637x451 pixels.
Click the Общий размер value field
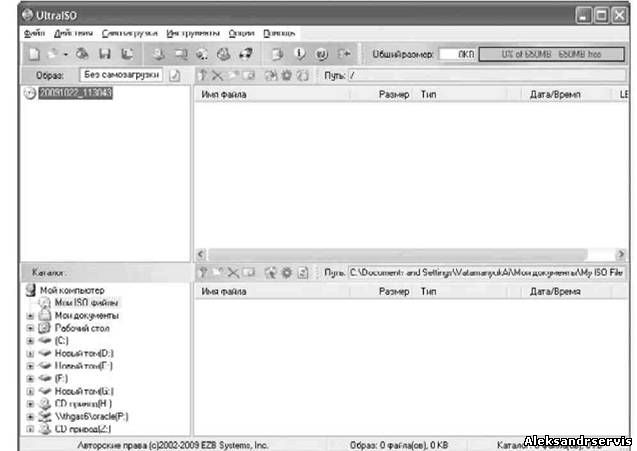[x=457, y=54]
